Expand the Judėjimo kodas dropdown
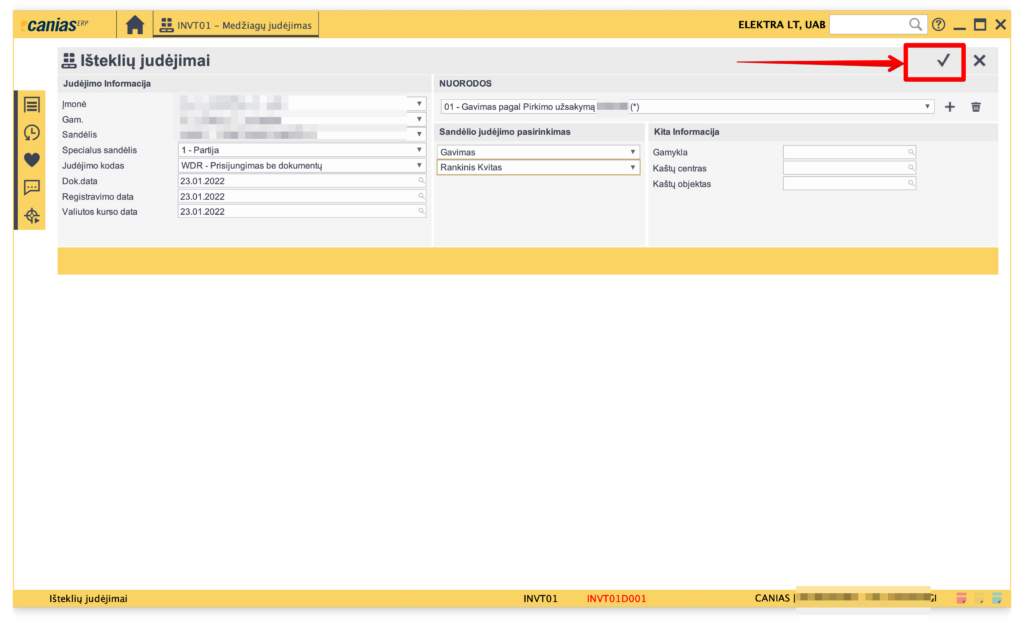This screenshot has height=622, width=1024. click(421, 166)
